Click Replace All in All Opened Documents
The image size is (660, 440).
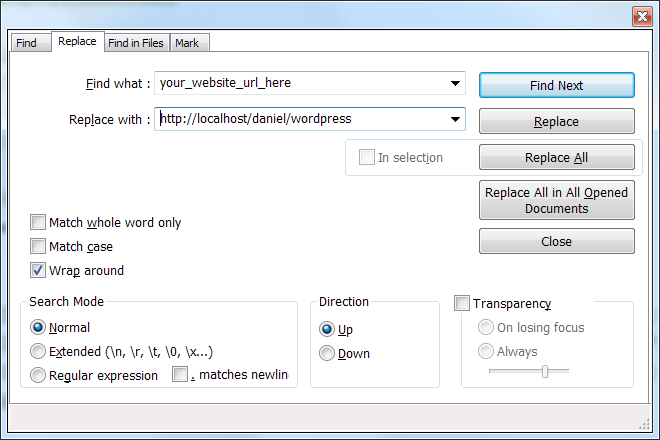click(x=556, y=201)
